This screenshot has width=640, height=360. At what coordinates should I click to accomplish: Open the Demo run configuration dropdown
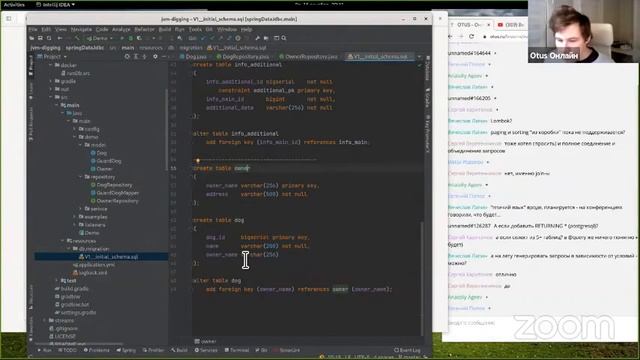point(99,38)
